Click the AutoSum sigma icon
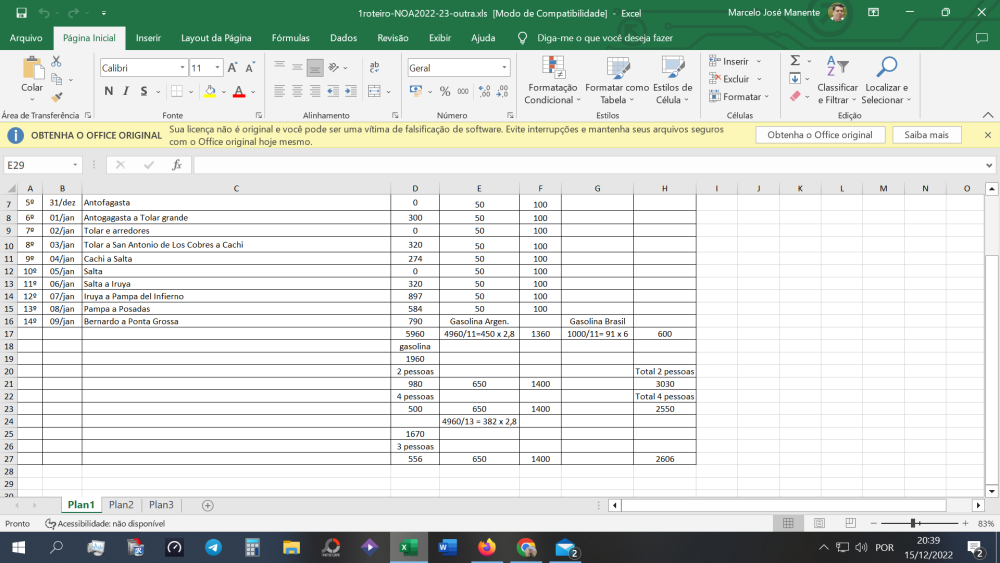The height and width of the screenshot is (563, 1000). click(795, 61)
